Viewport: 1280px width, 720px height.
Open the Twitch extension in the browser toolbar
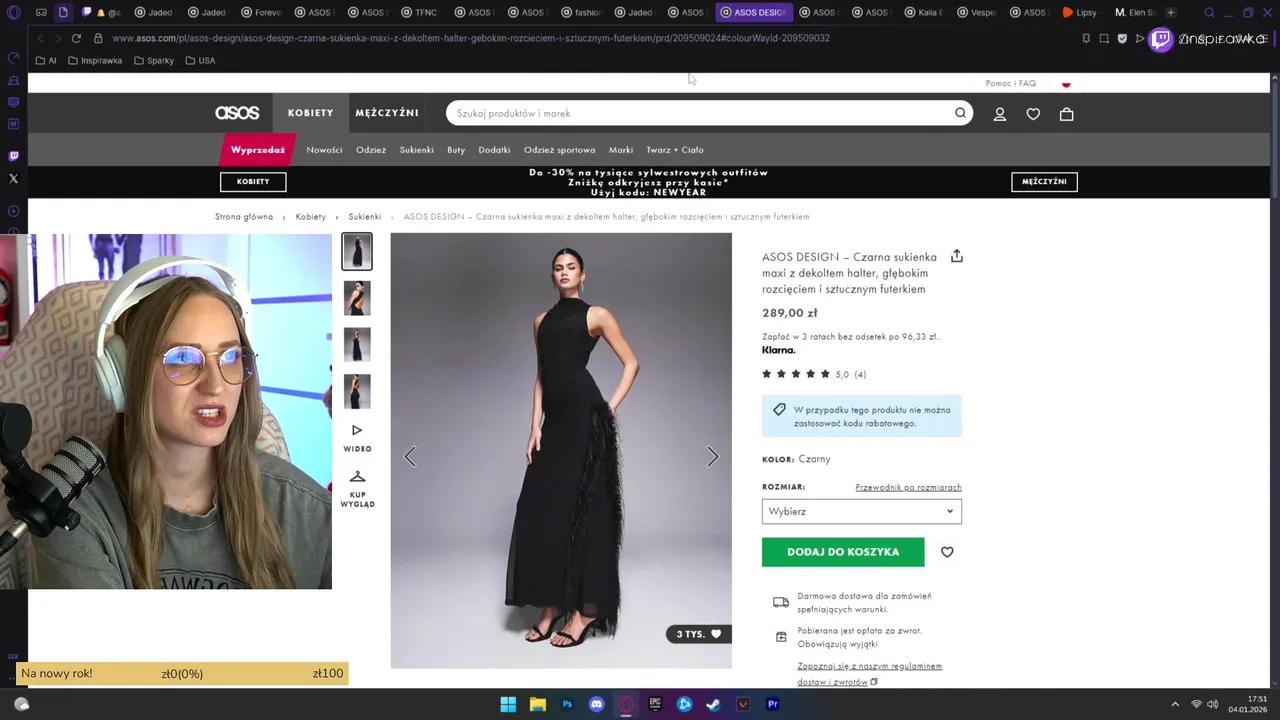pos(1160,39)
